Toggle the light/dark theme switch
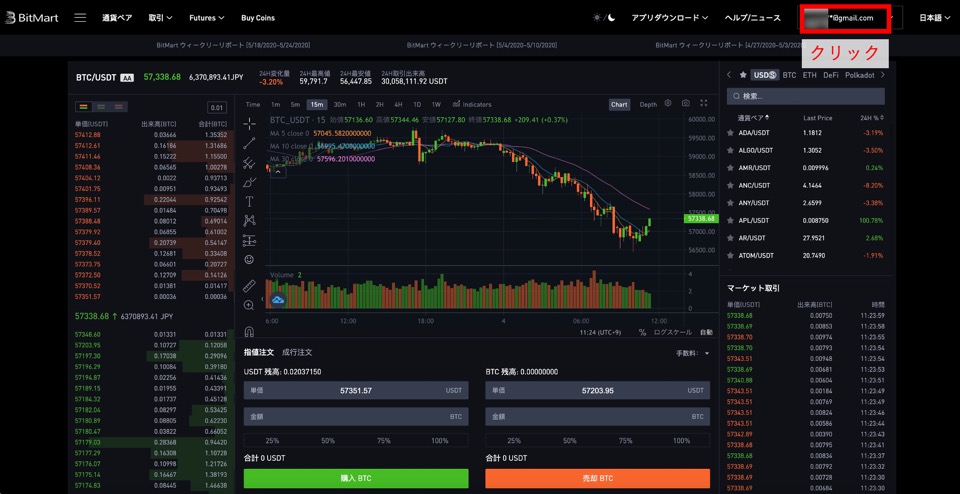This screenshot has width=960, height=494. [604, 18]
